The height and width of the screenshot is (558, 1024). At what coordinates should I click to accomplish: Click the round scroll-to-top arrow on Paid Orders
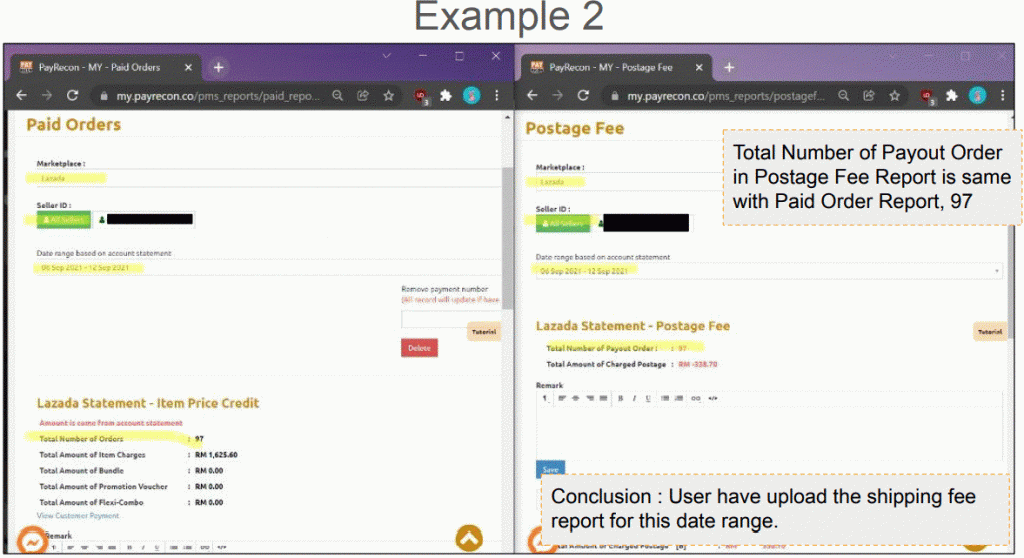pyautogui.click(x=469, y=538)
